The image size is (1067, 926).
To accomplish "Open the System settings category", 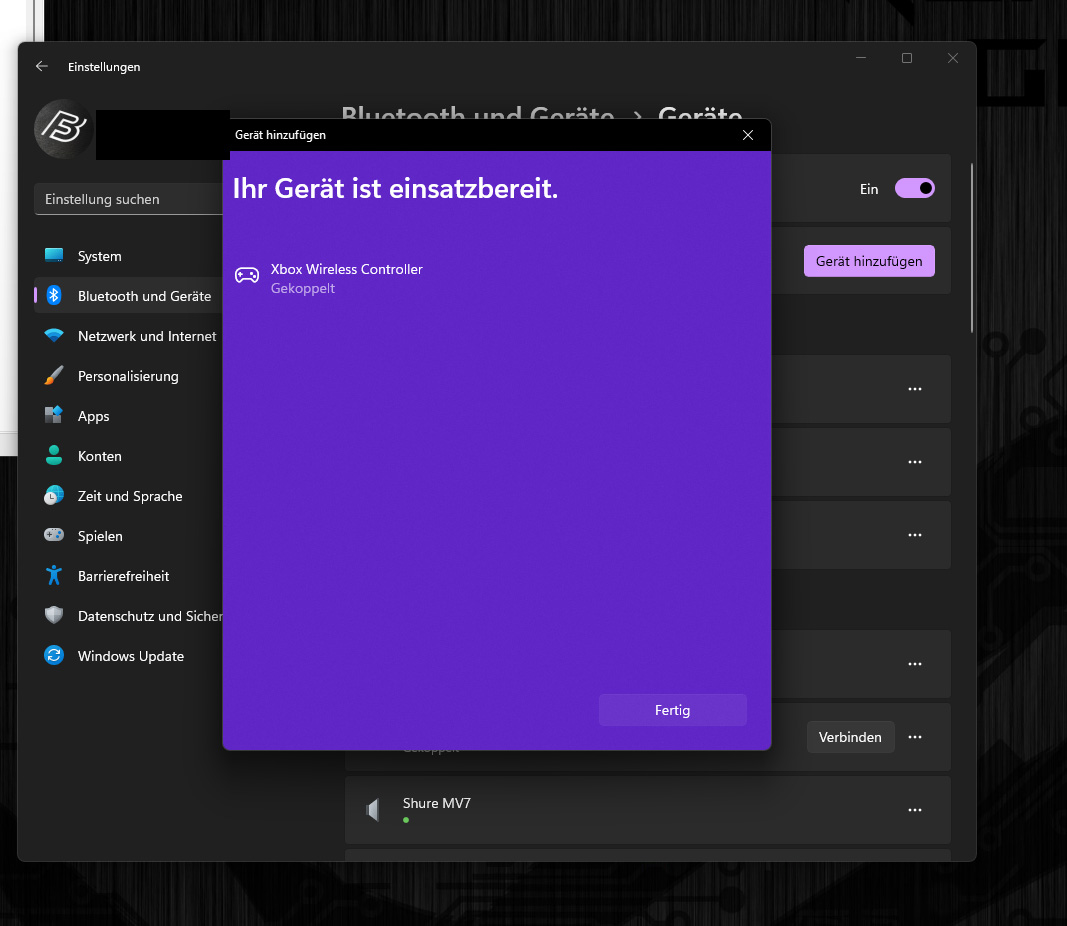I will coord(129,256).
